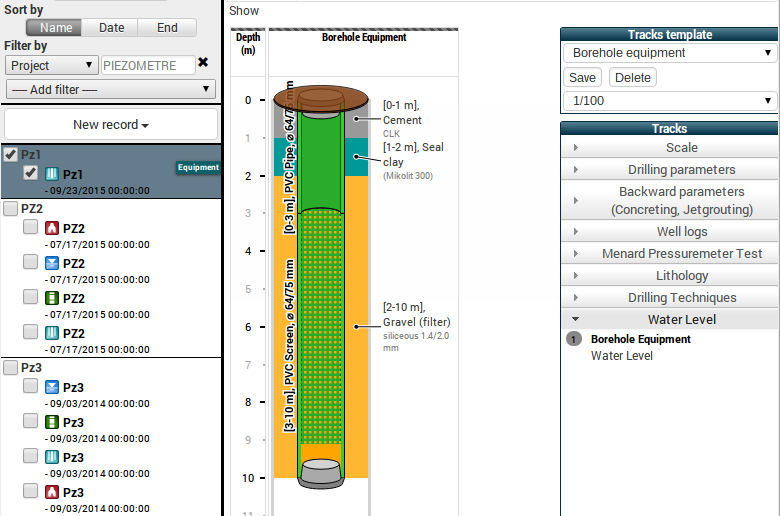Open the 1/100 scale dropdown
The height and width of the screenshot is (516, 780).
tap(669, 101)
